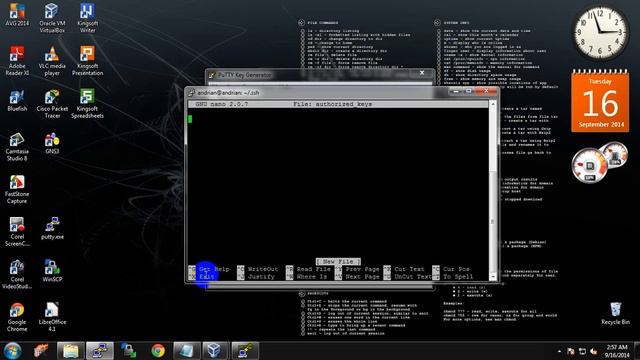Click the nano 'Exit' shortcut label
640x360 pixels.
coord(207,277)
